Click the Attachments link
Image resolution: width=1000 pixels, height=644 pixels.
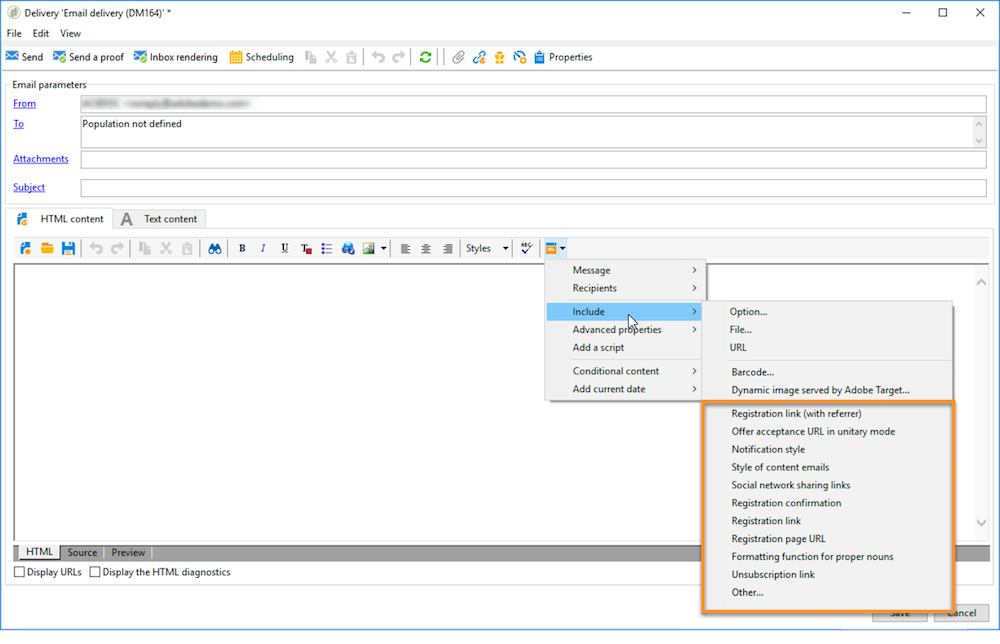[41, 159]
